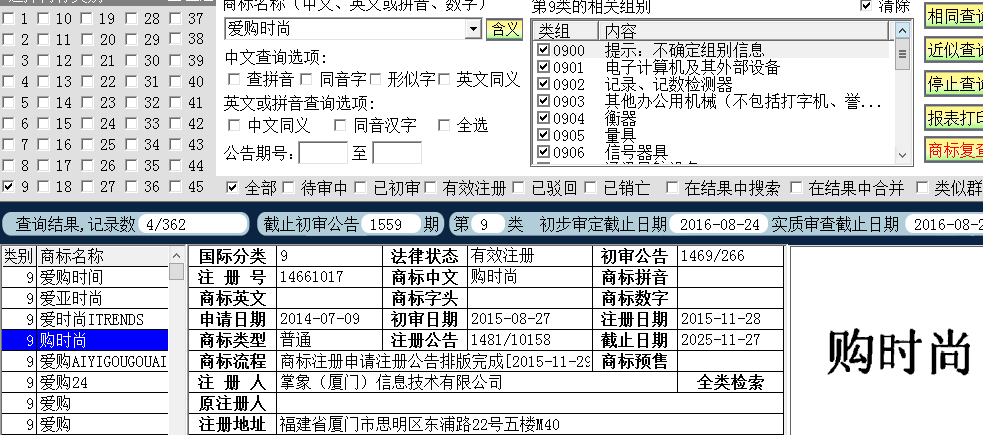The height and width of the screenshot is (435, 983).
Task: Click the 内容 column header
Action: point(744,30)
